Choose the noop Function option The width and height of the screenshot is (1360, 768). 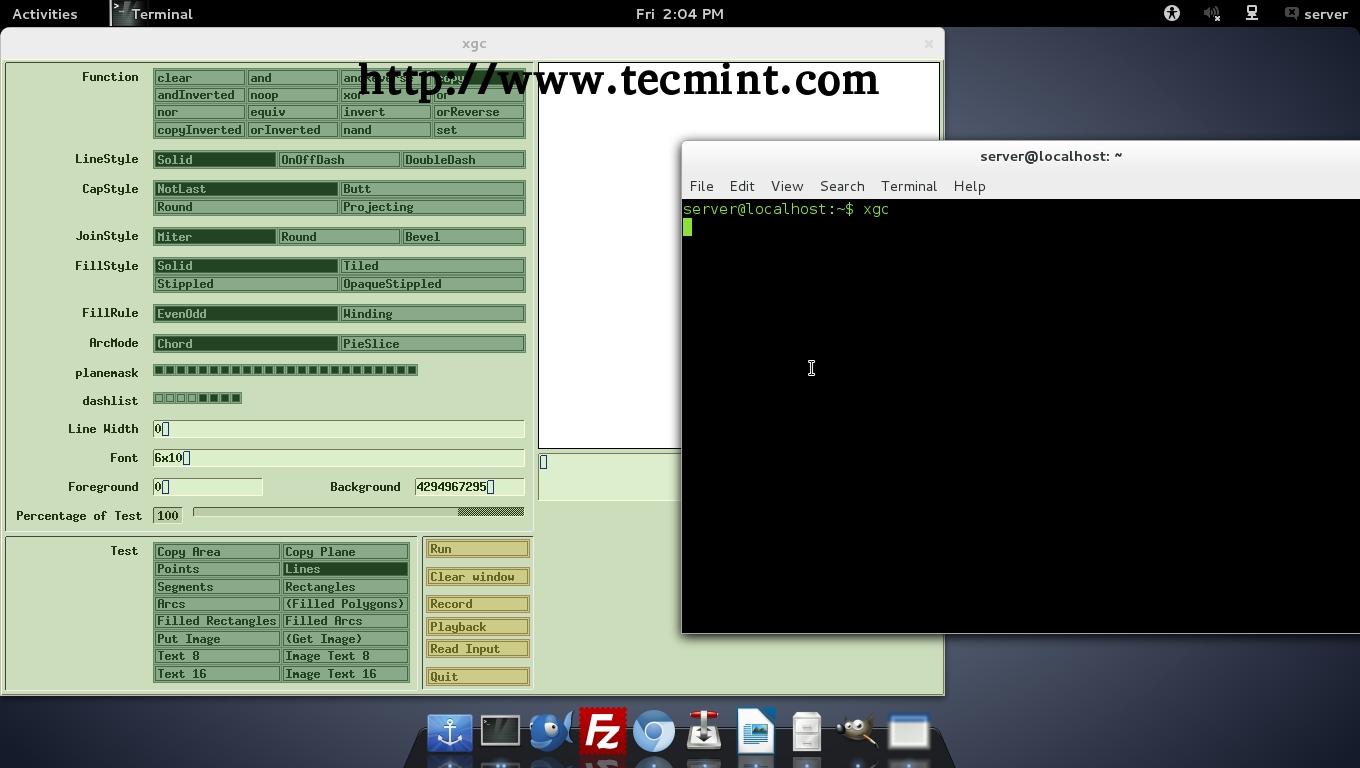point(292,95)
